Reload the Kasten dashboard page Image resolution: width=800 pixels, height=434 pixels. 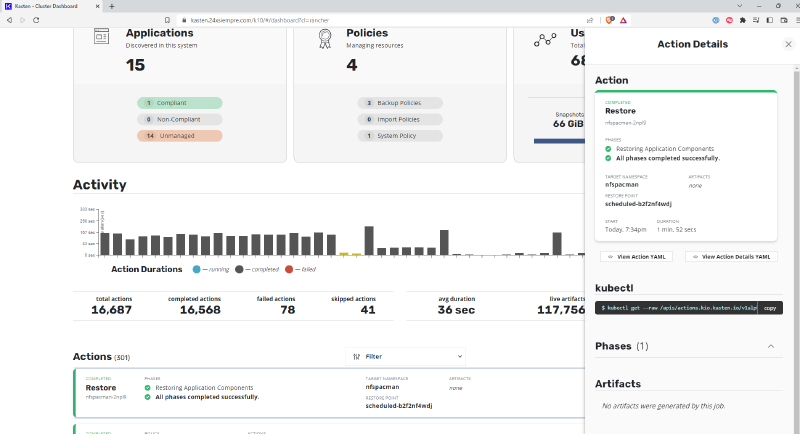tap(36, 20)
